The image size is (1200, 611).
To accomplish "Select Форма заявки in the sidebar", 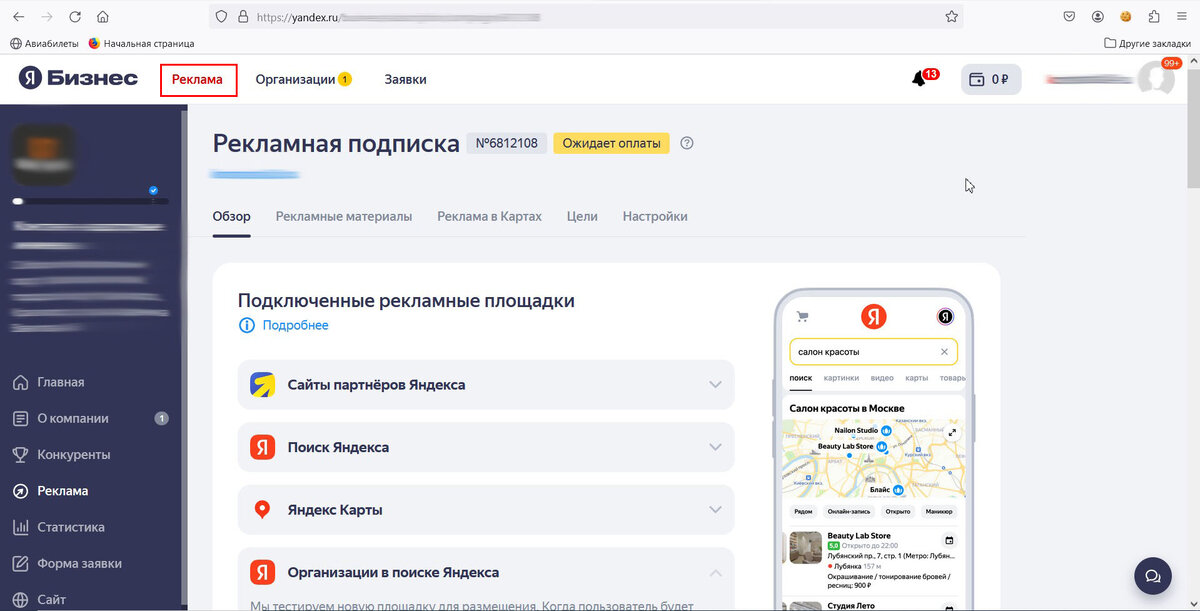I will [76, 563].
